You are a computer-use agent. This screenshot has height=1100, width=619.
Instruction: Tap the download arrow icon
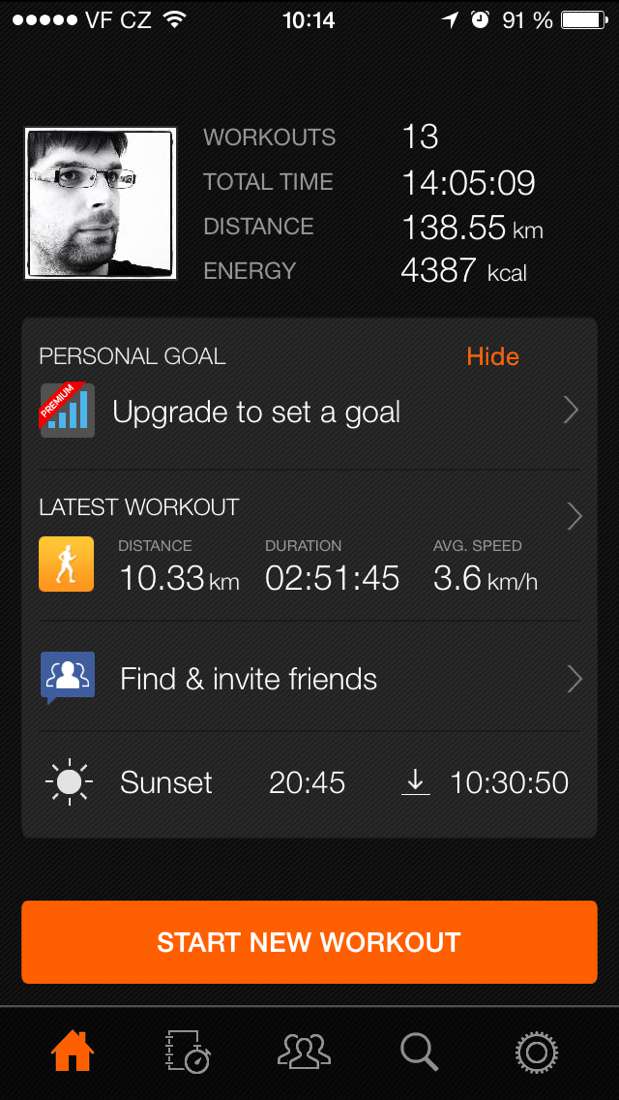(416, 782)
